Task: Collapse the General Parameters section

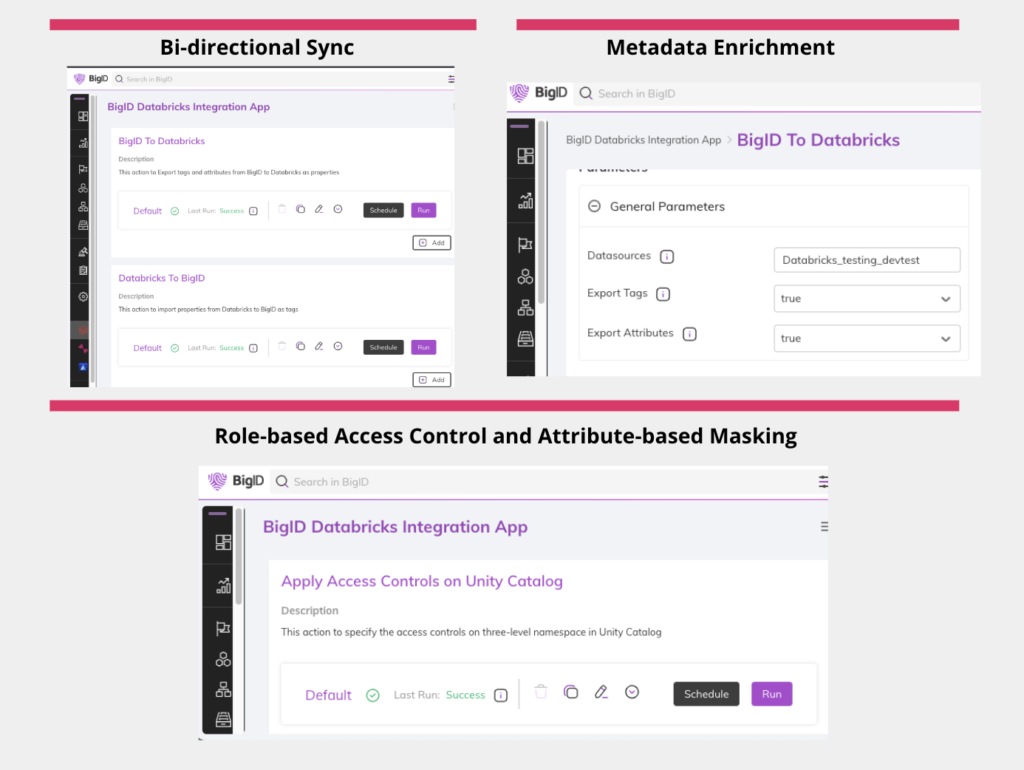Action: click(x=595, y=206)
